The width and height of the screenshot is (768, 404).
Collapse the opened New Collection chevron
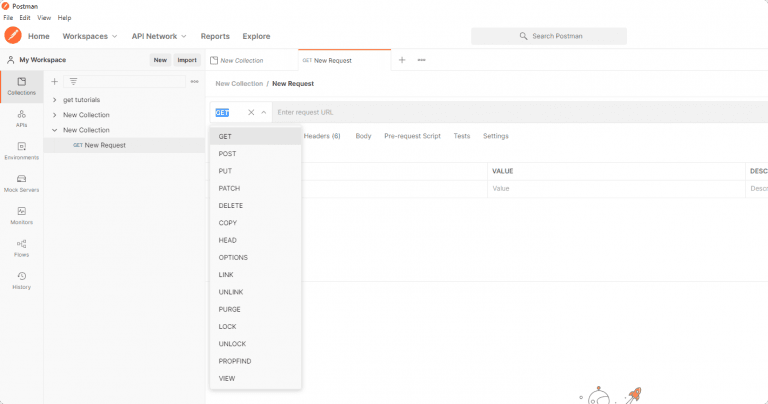pyautogui.click(x=54, y=130)
